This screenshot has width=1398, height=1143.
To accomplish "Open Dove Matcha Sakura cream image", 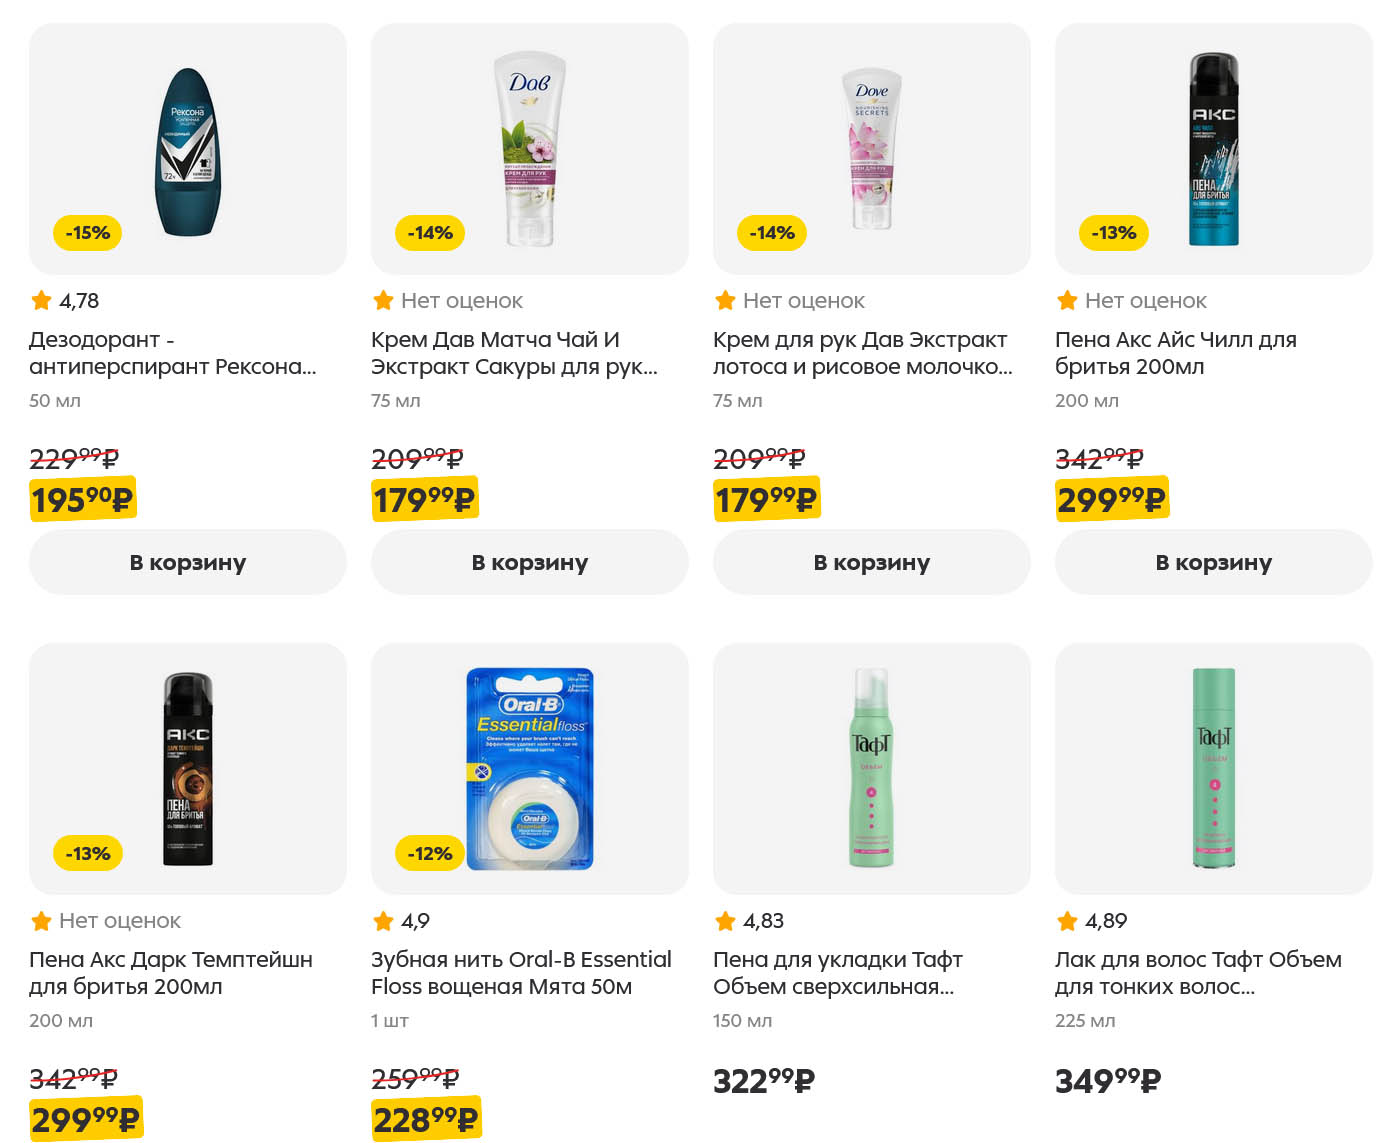I will 529,150.
